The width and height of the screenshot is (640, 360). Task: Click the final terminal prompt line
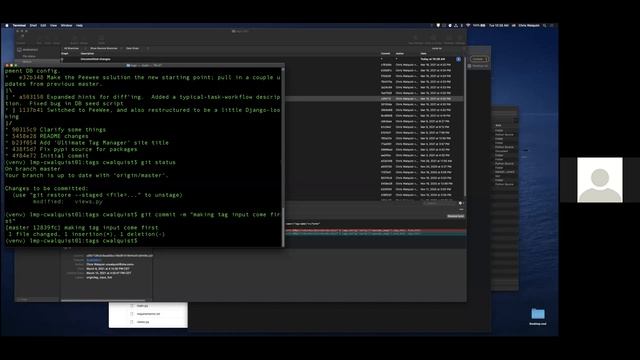(71, 241)
